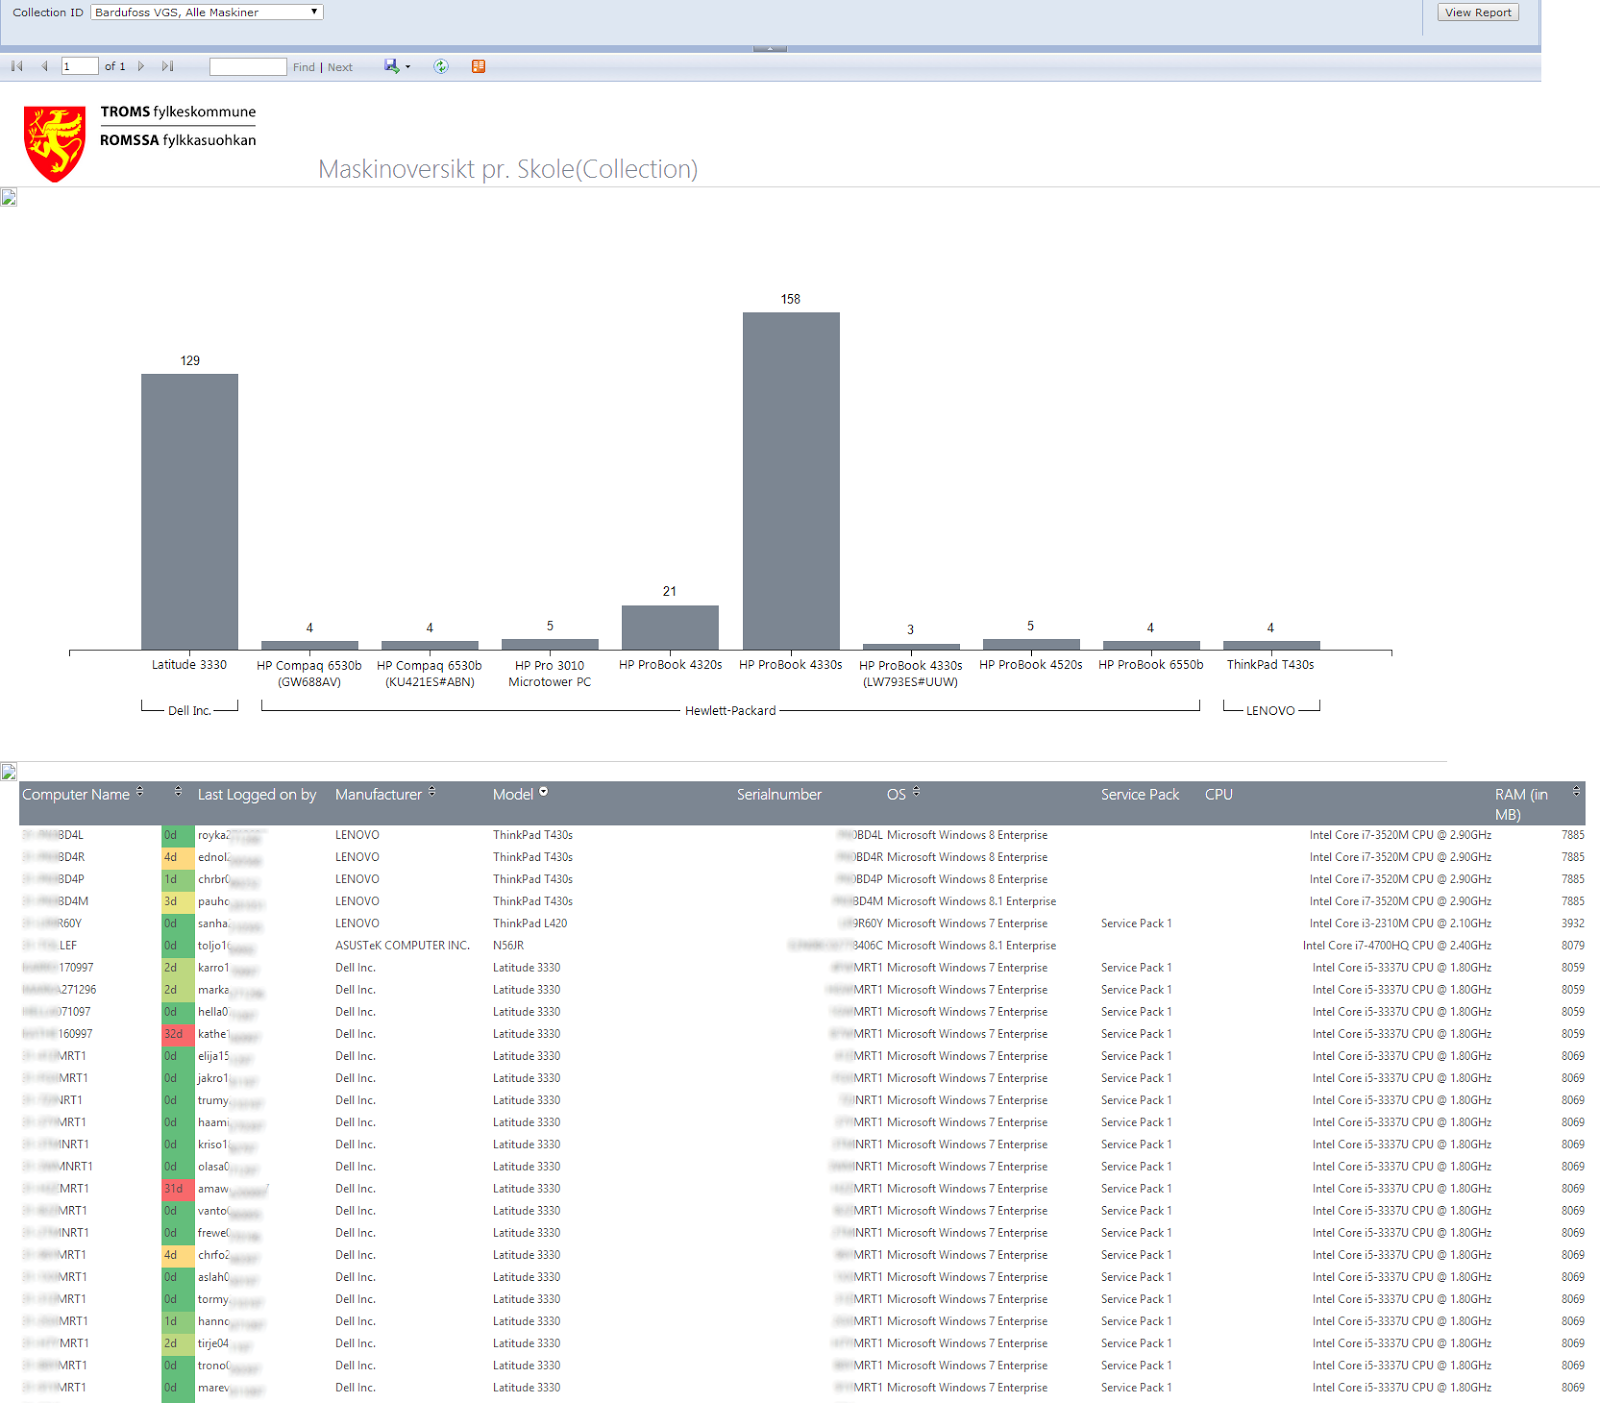The height and width of the screenshot is (1403, 1600).
Task: Click the orange data feed export icon
Action: tap(478, 66)
